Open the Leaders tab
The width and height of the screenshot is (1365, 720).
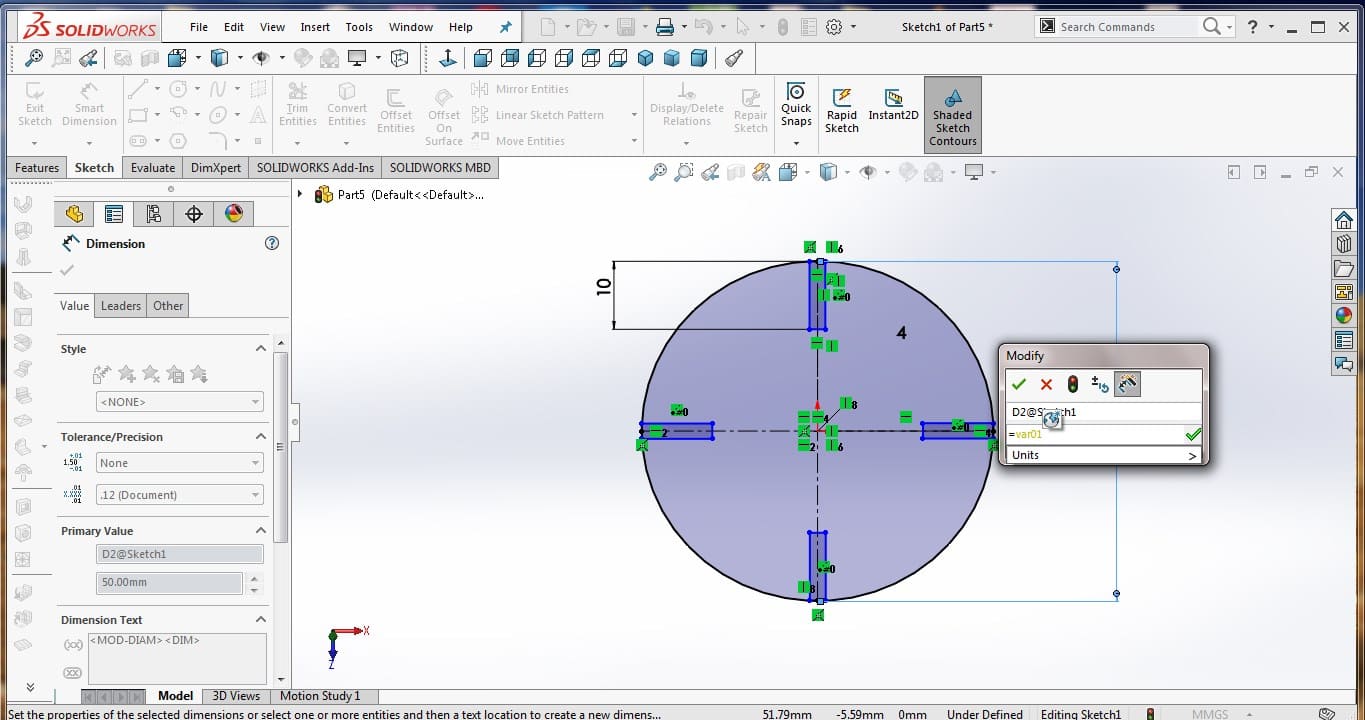click(121, 306)
